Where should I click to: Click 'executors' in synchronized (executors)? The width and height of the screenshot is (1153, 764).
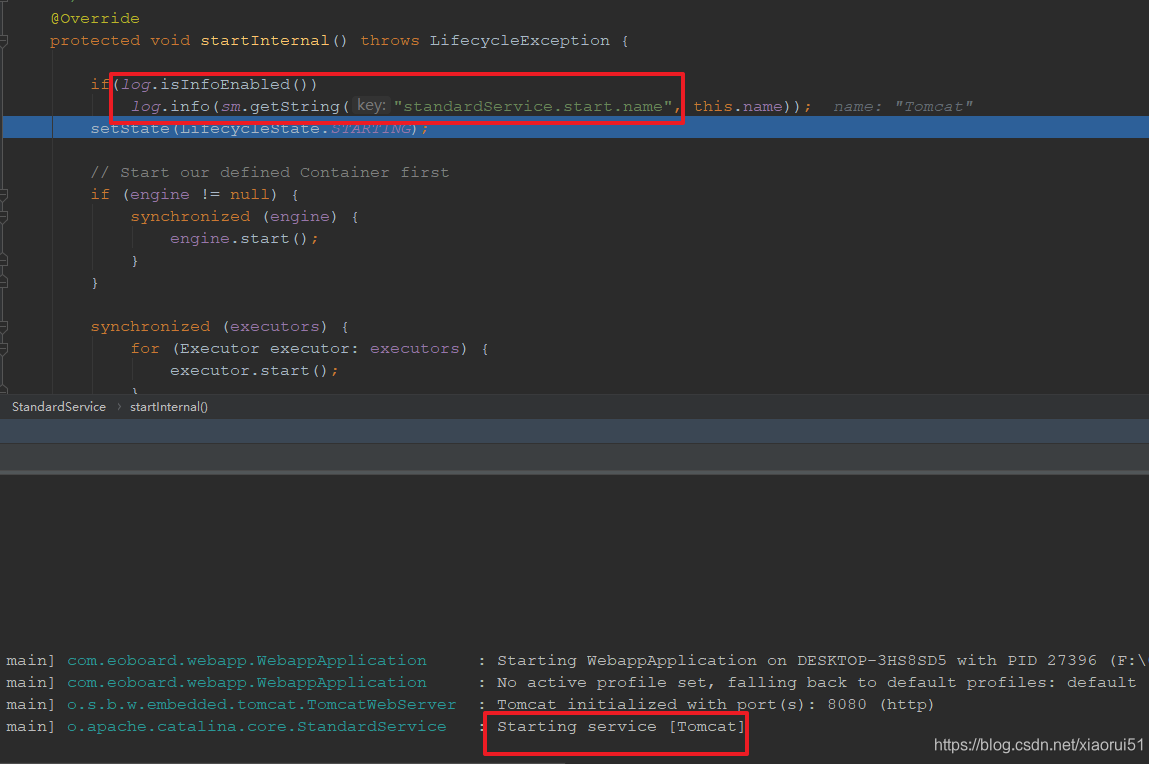pyautogui.click(x=275, y=326)
